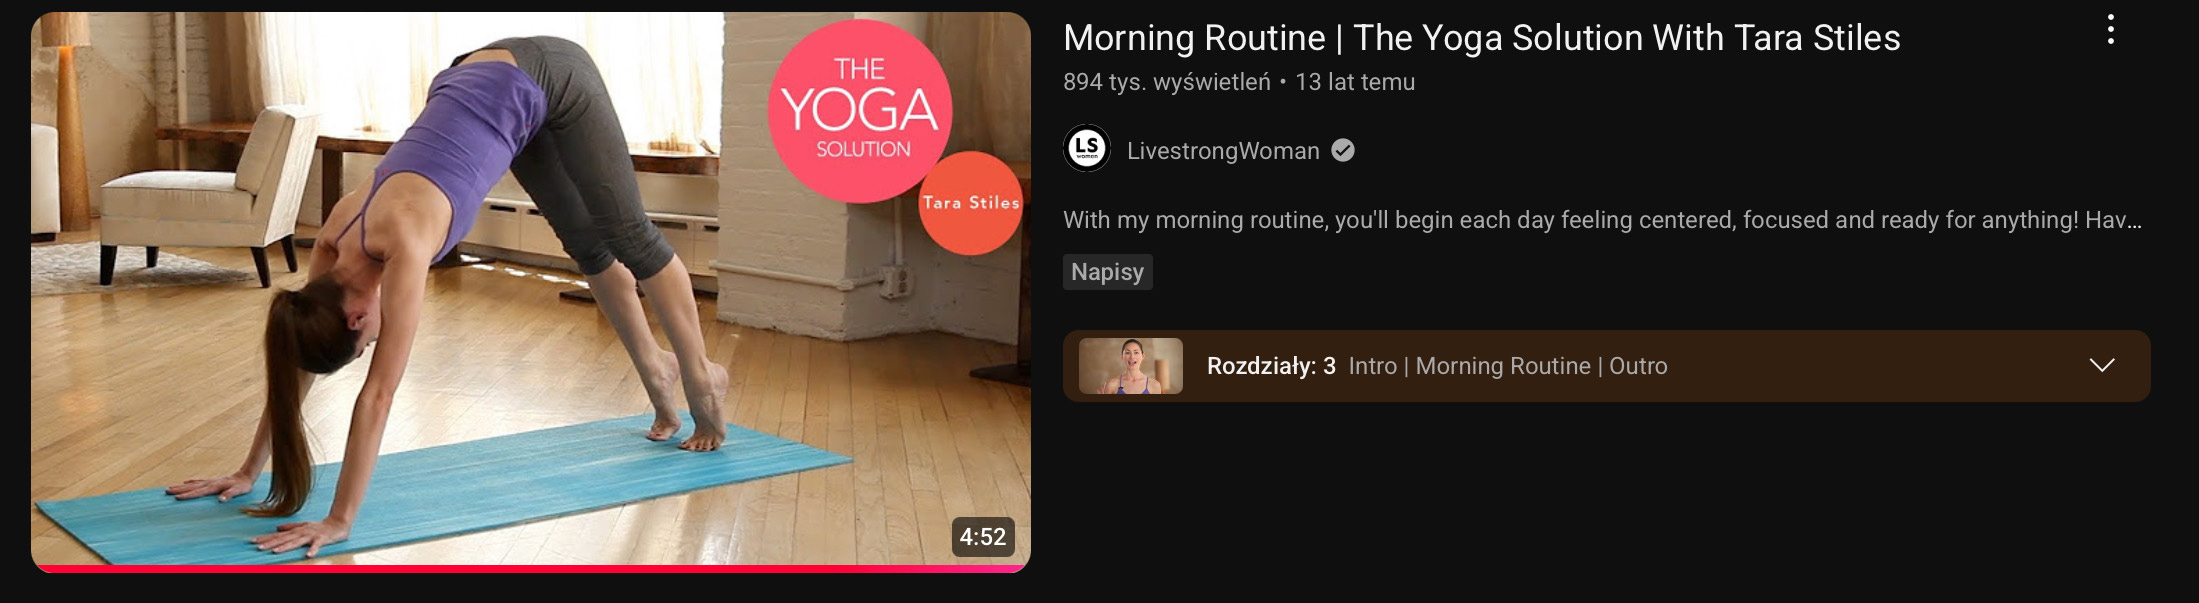The image size is (2199, 603).
Task: Open the Morning Routine video title link
Action: (1481, 38)
